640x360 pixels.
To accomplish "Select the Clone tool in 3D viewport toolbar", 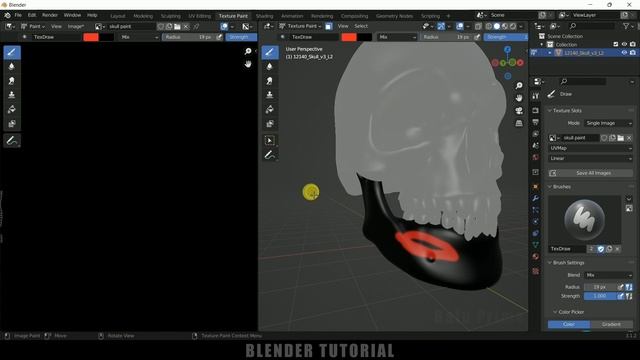I will pyautogui.click(x=270, y=95).
